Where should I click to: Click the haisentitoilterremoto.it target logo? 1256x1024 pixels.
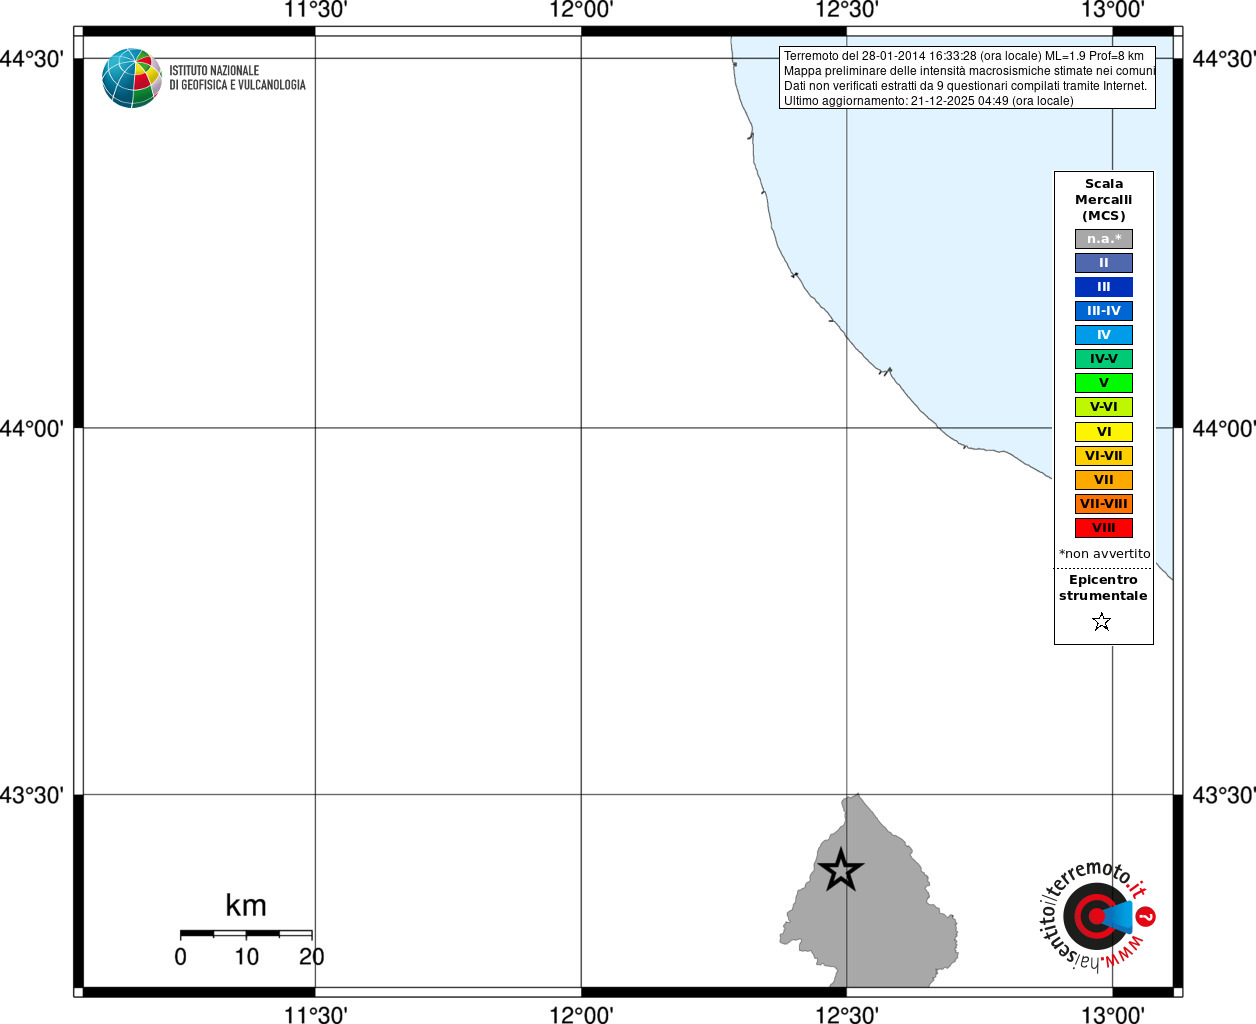tap(1095, 916)
